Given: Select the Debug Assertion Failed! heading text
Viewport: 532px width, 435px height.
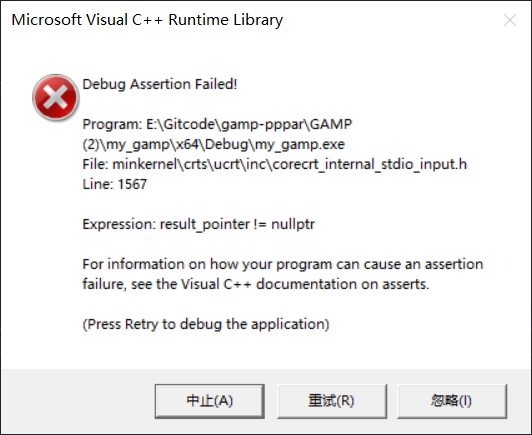Looking at the screenshot, I should [x=160, y=84].
